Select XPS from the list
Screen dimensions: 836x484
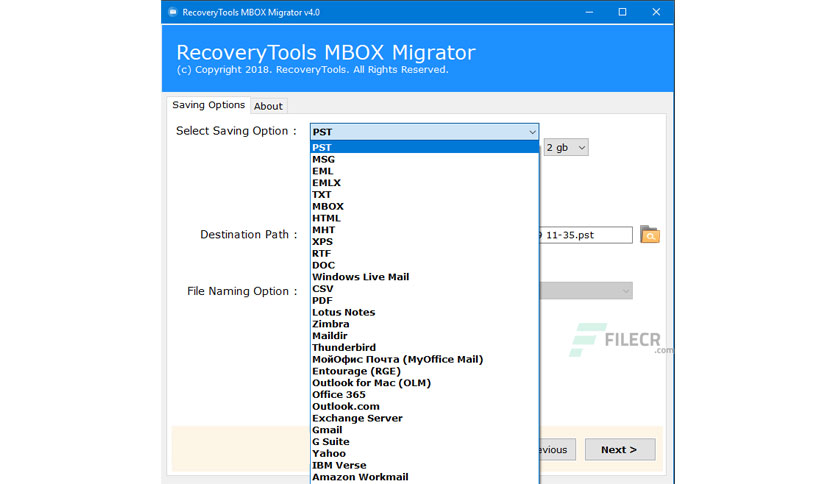point(424,241)
